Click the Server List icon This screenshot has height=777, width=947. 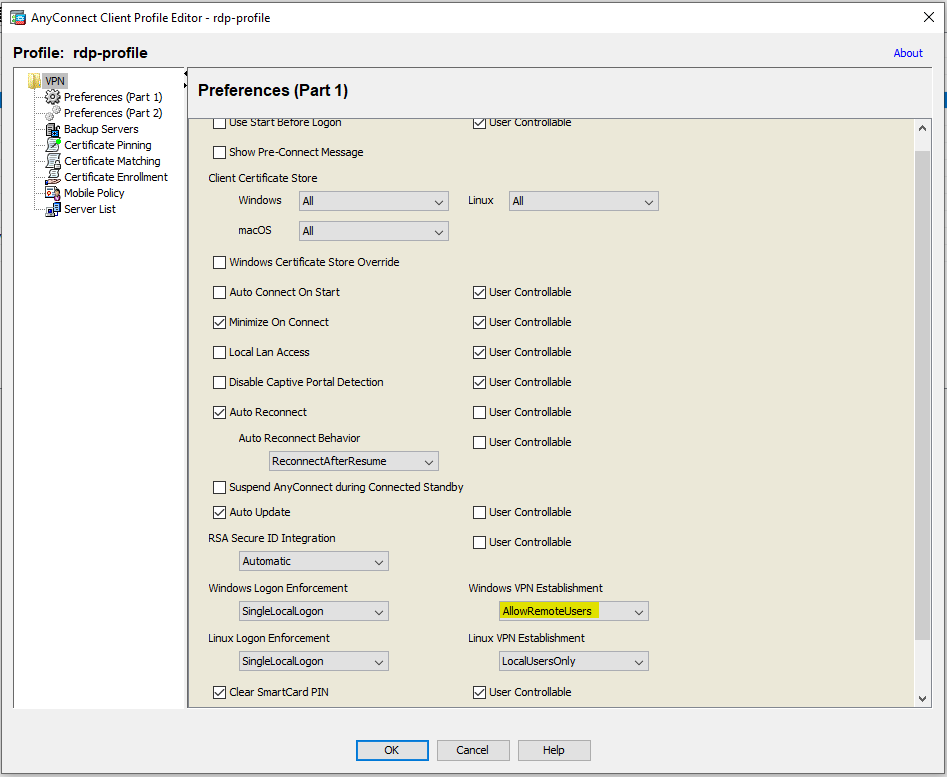click(53, 209)
